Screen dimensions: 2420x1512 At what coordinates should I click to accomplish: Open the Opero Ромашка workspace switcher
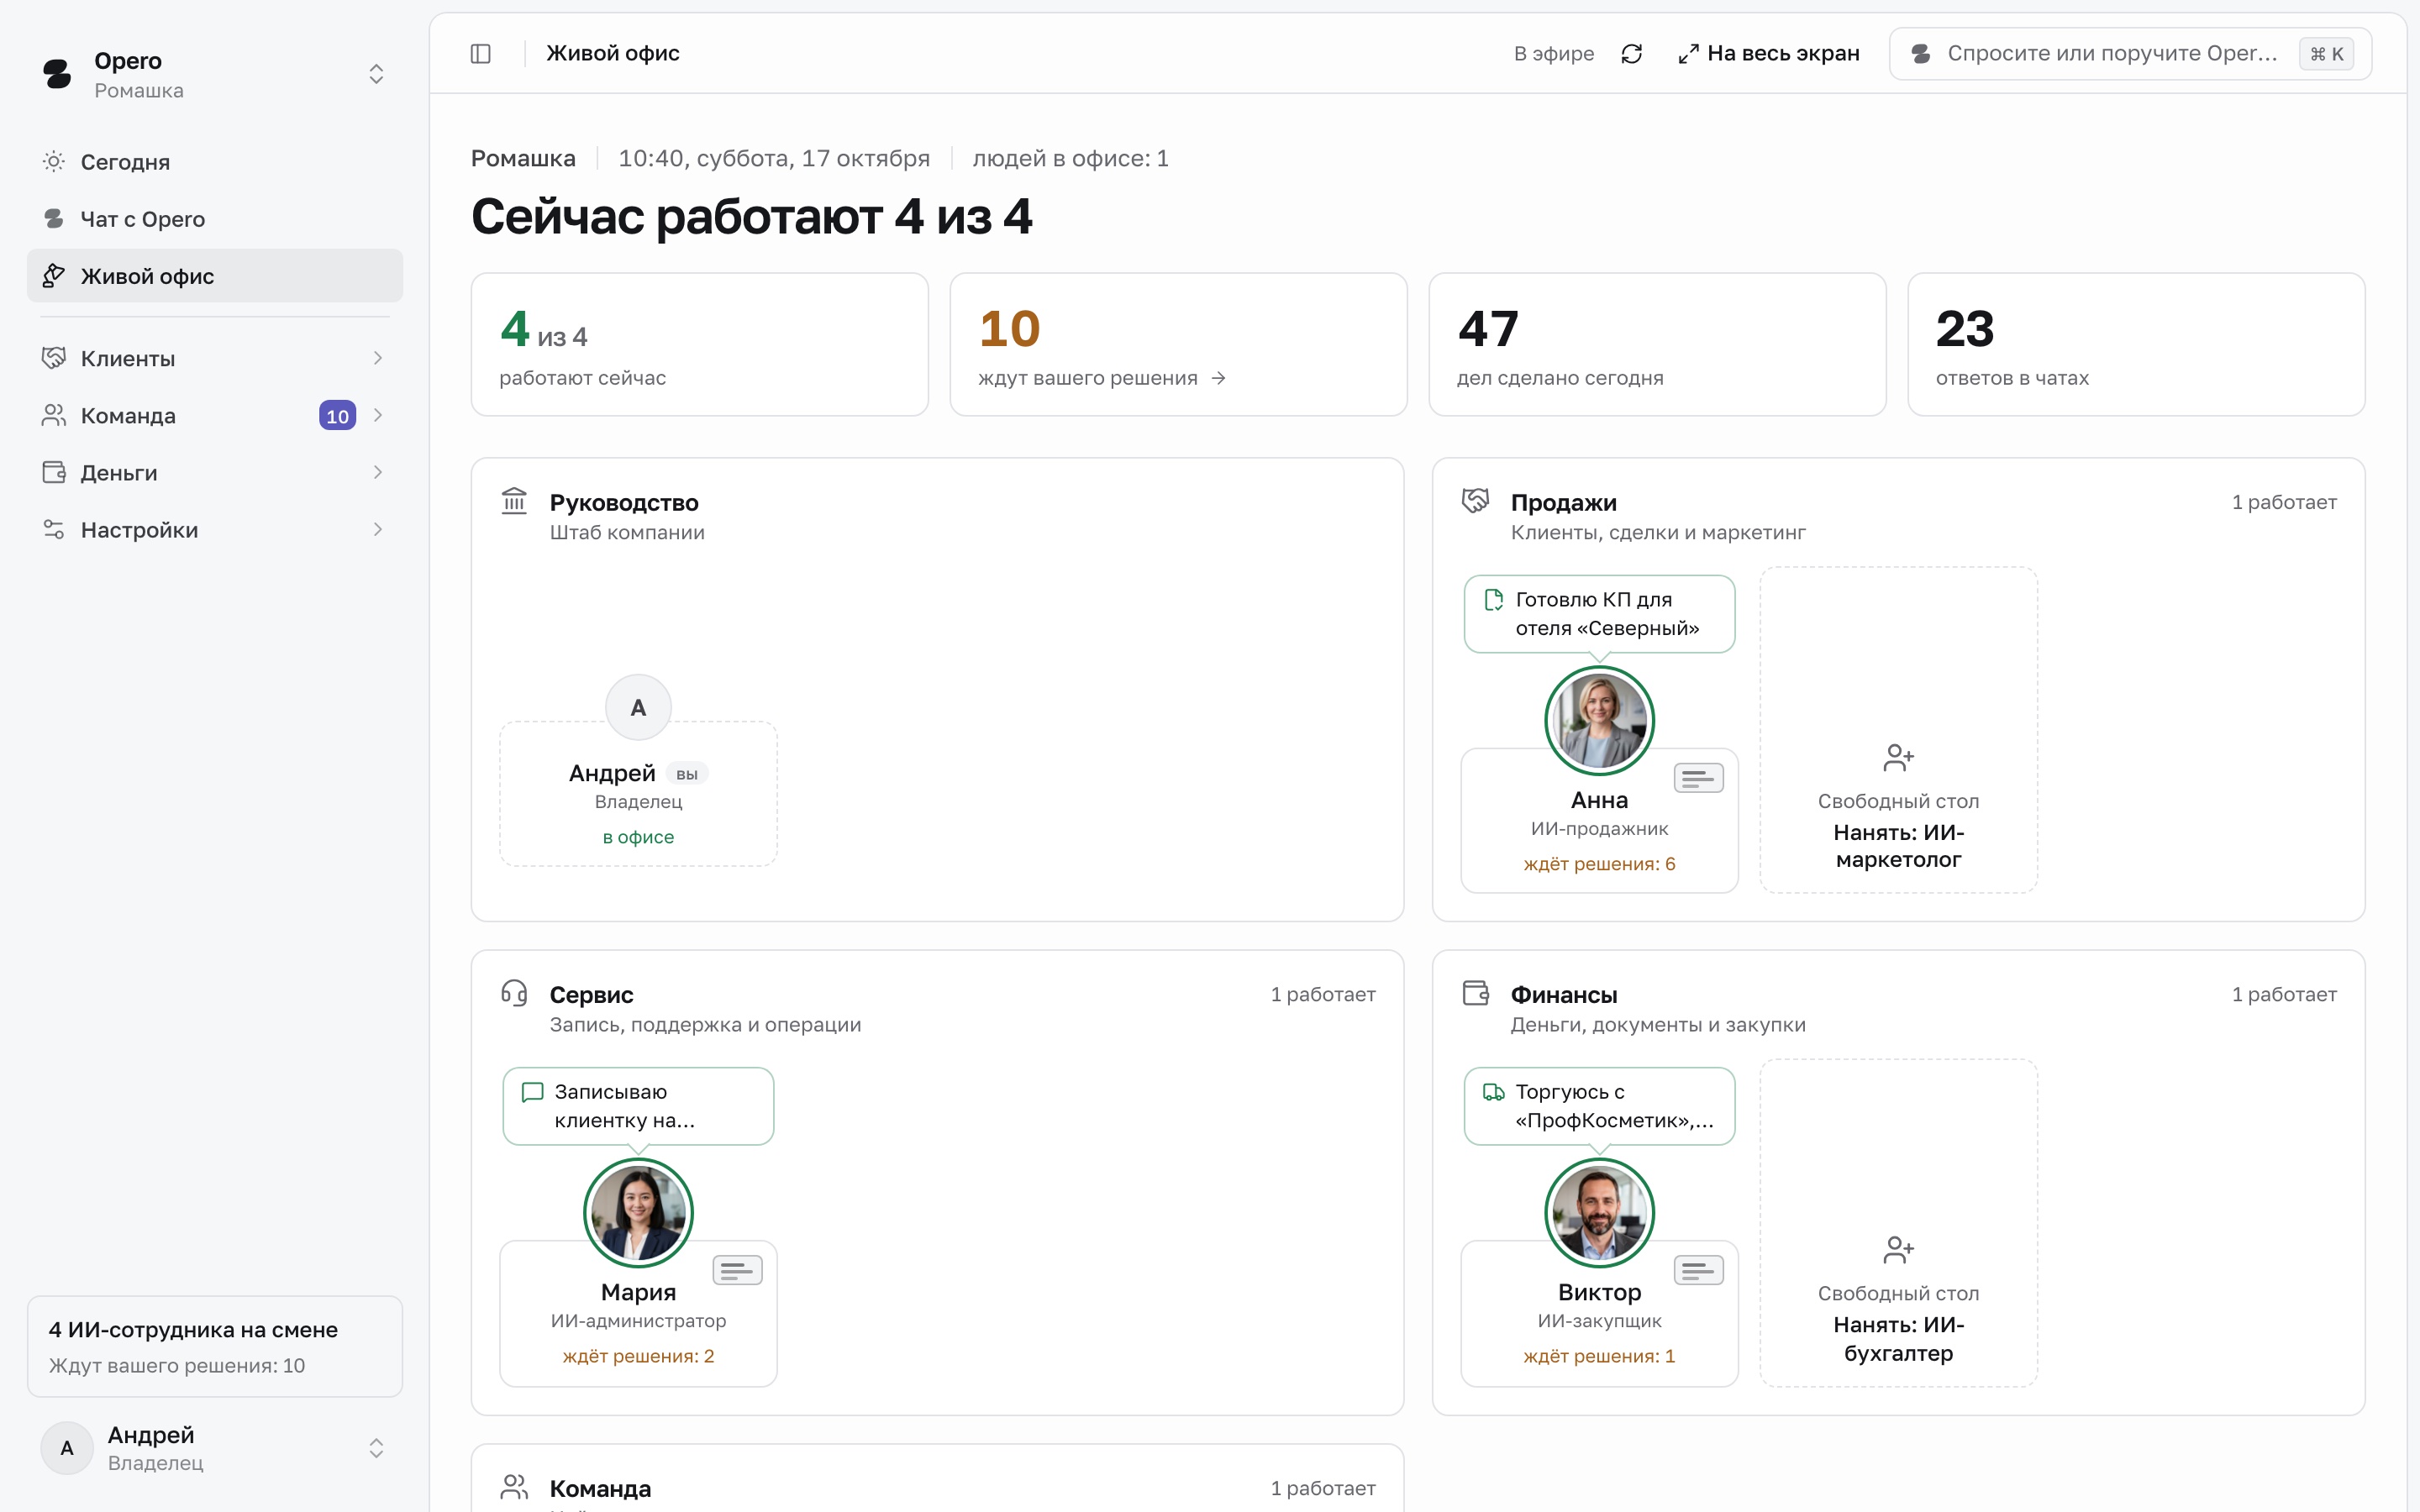click(x=215, y=74)
